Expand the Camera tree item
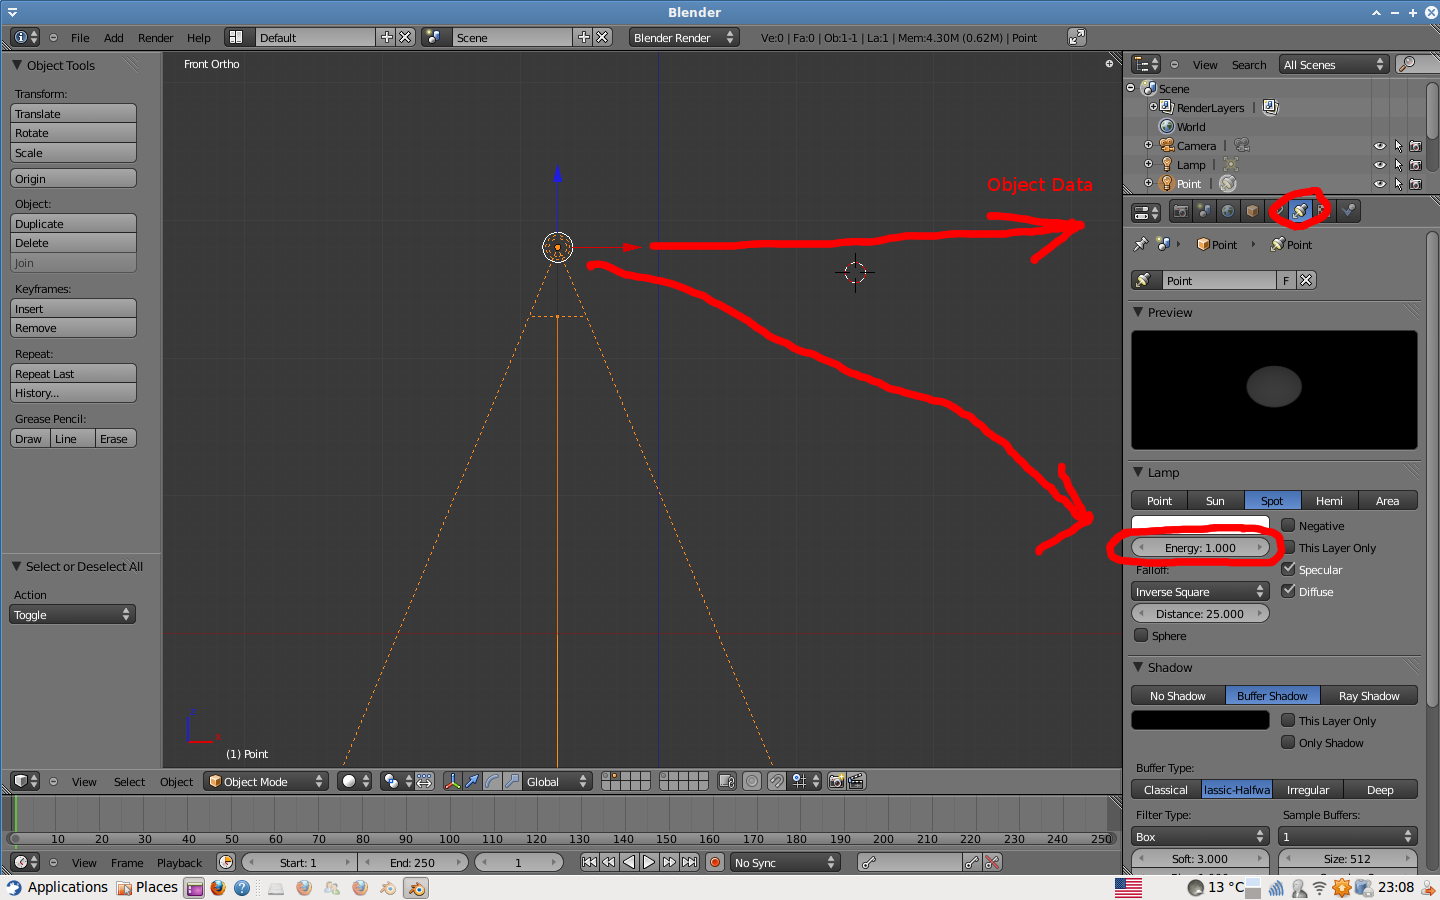The width and height of the screenshot is (1440, 900). coord(1149,146)
